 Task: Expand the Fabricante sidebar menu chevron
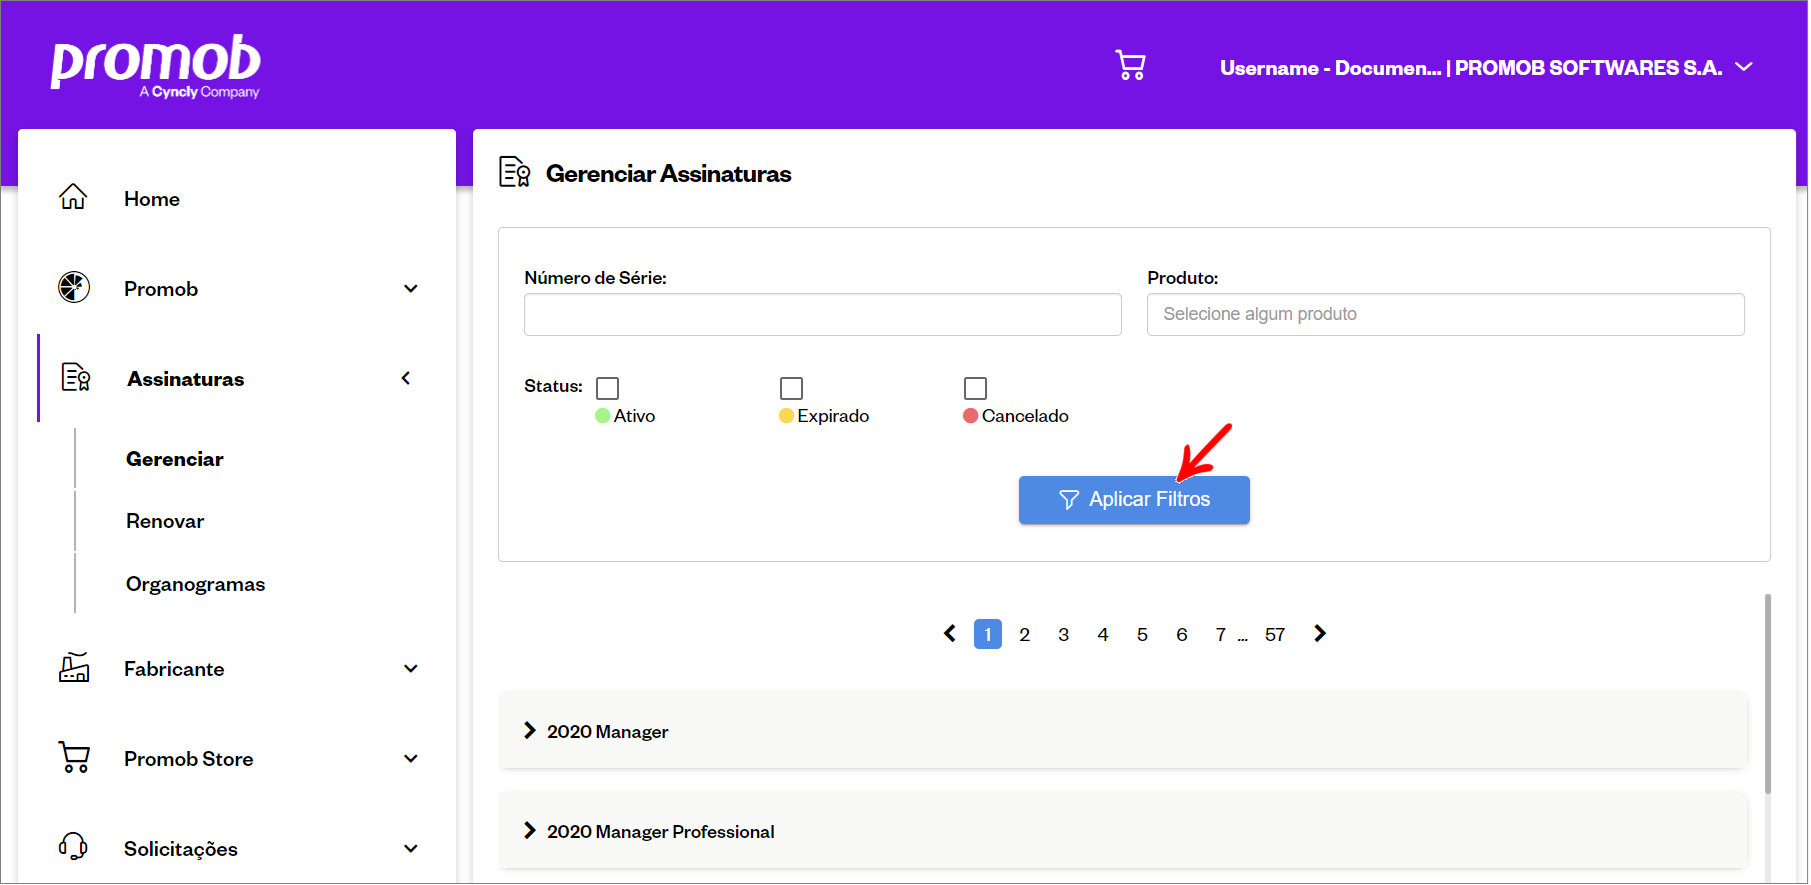[x=411, y=669]
